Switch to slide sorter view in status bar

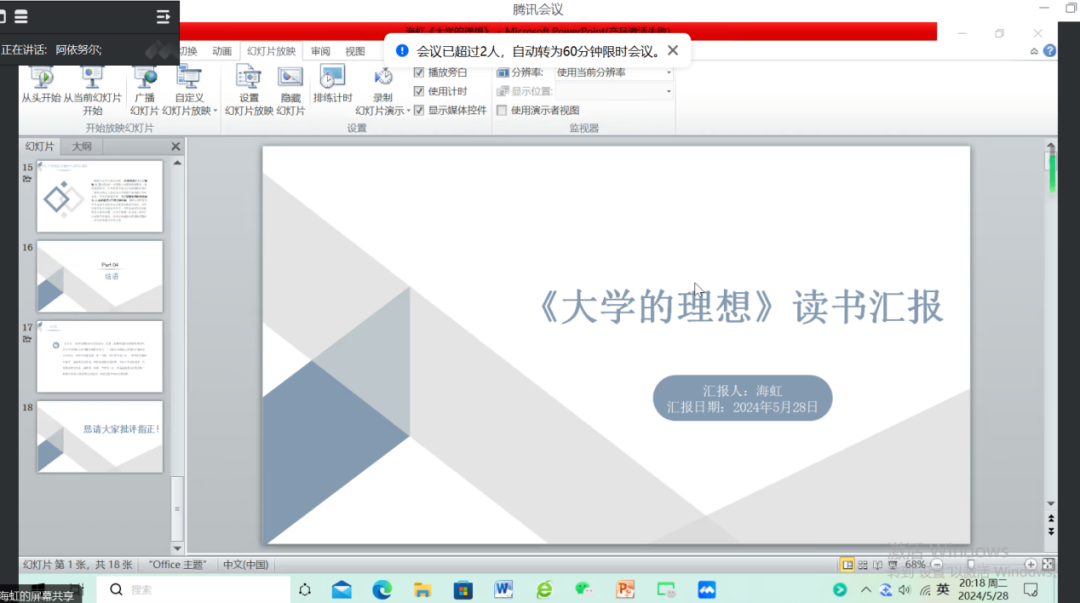pyautogui.click(x=862, y=564)
